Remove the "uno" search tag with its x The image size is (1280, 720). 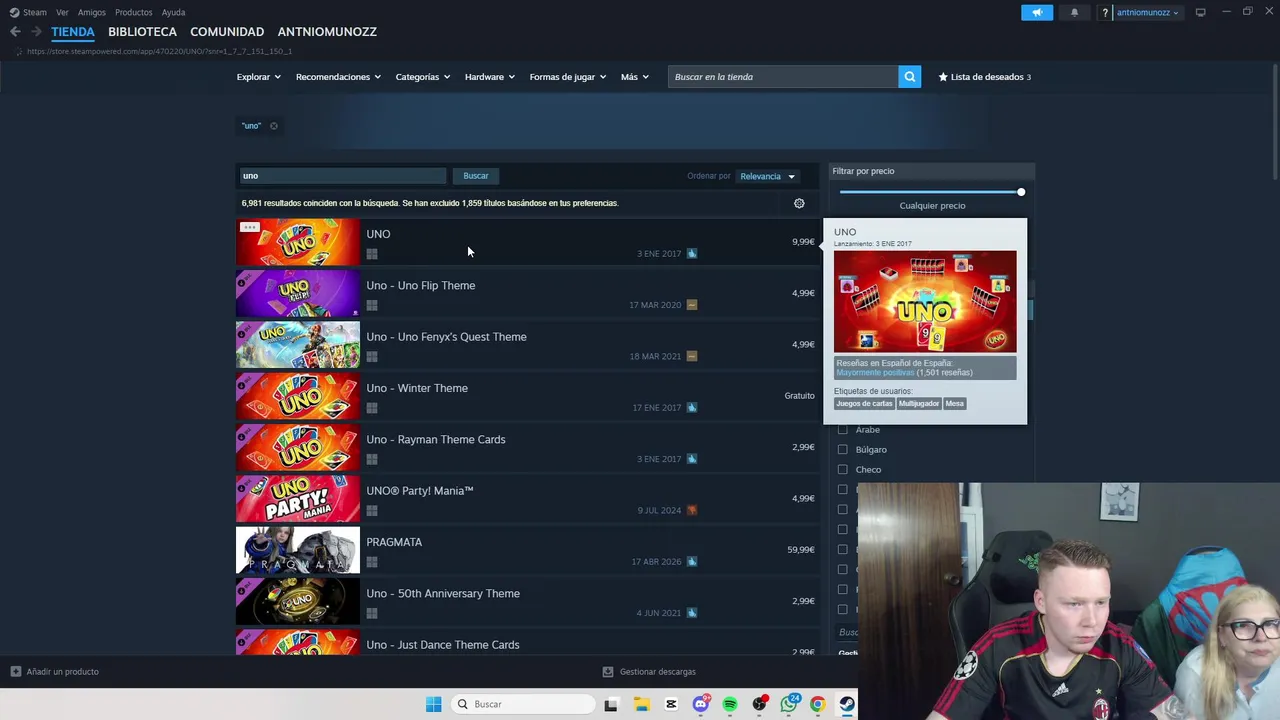coord(273,126)
